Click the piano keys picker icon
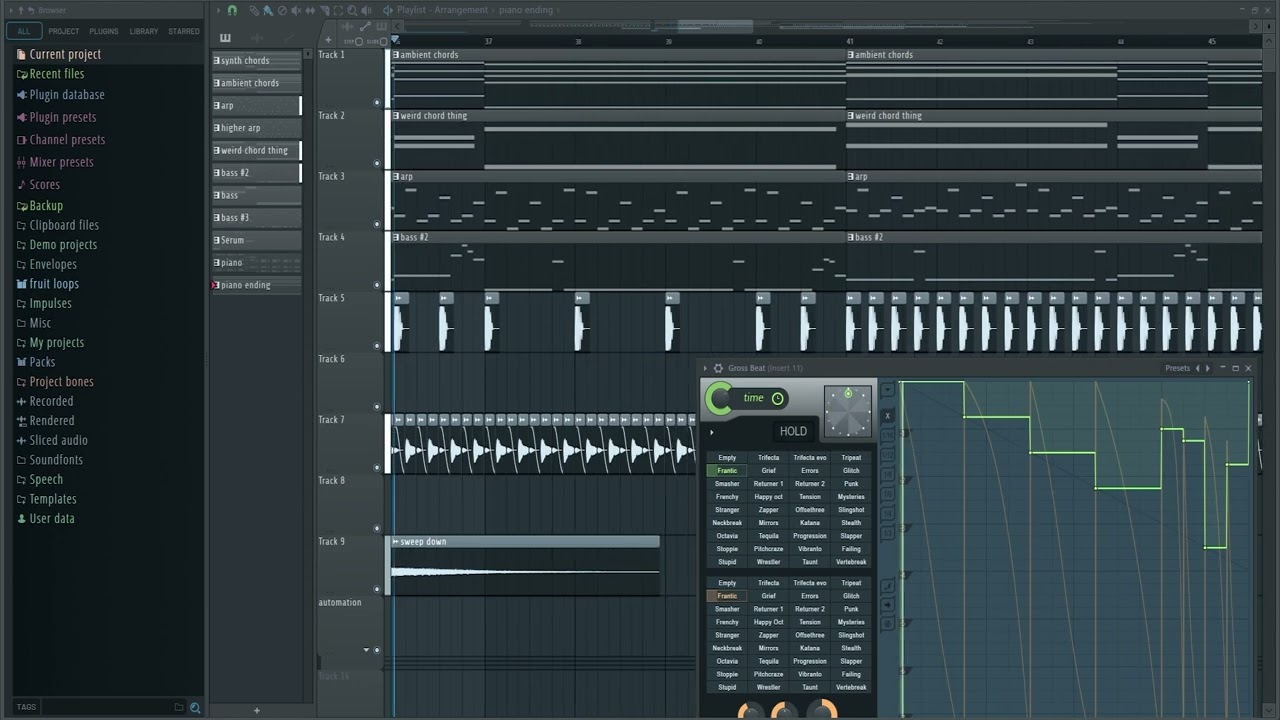Viewport: 1280px width, 720px height. (x=225, y=38)
